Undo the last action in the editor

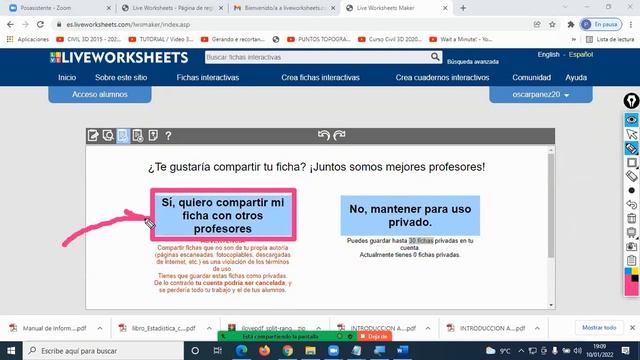324,135
